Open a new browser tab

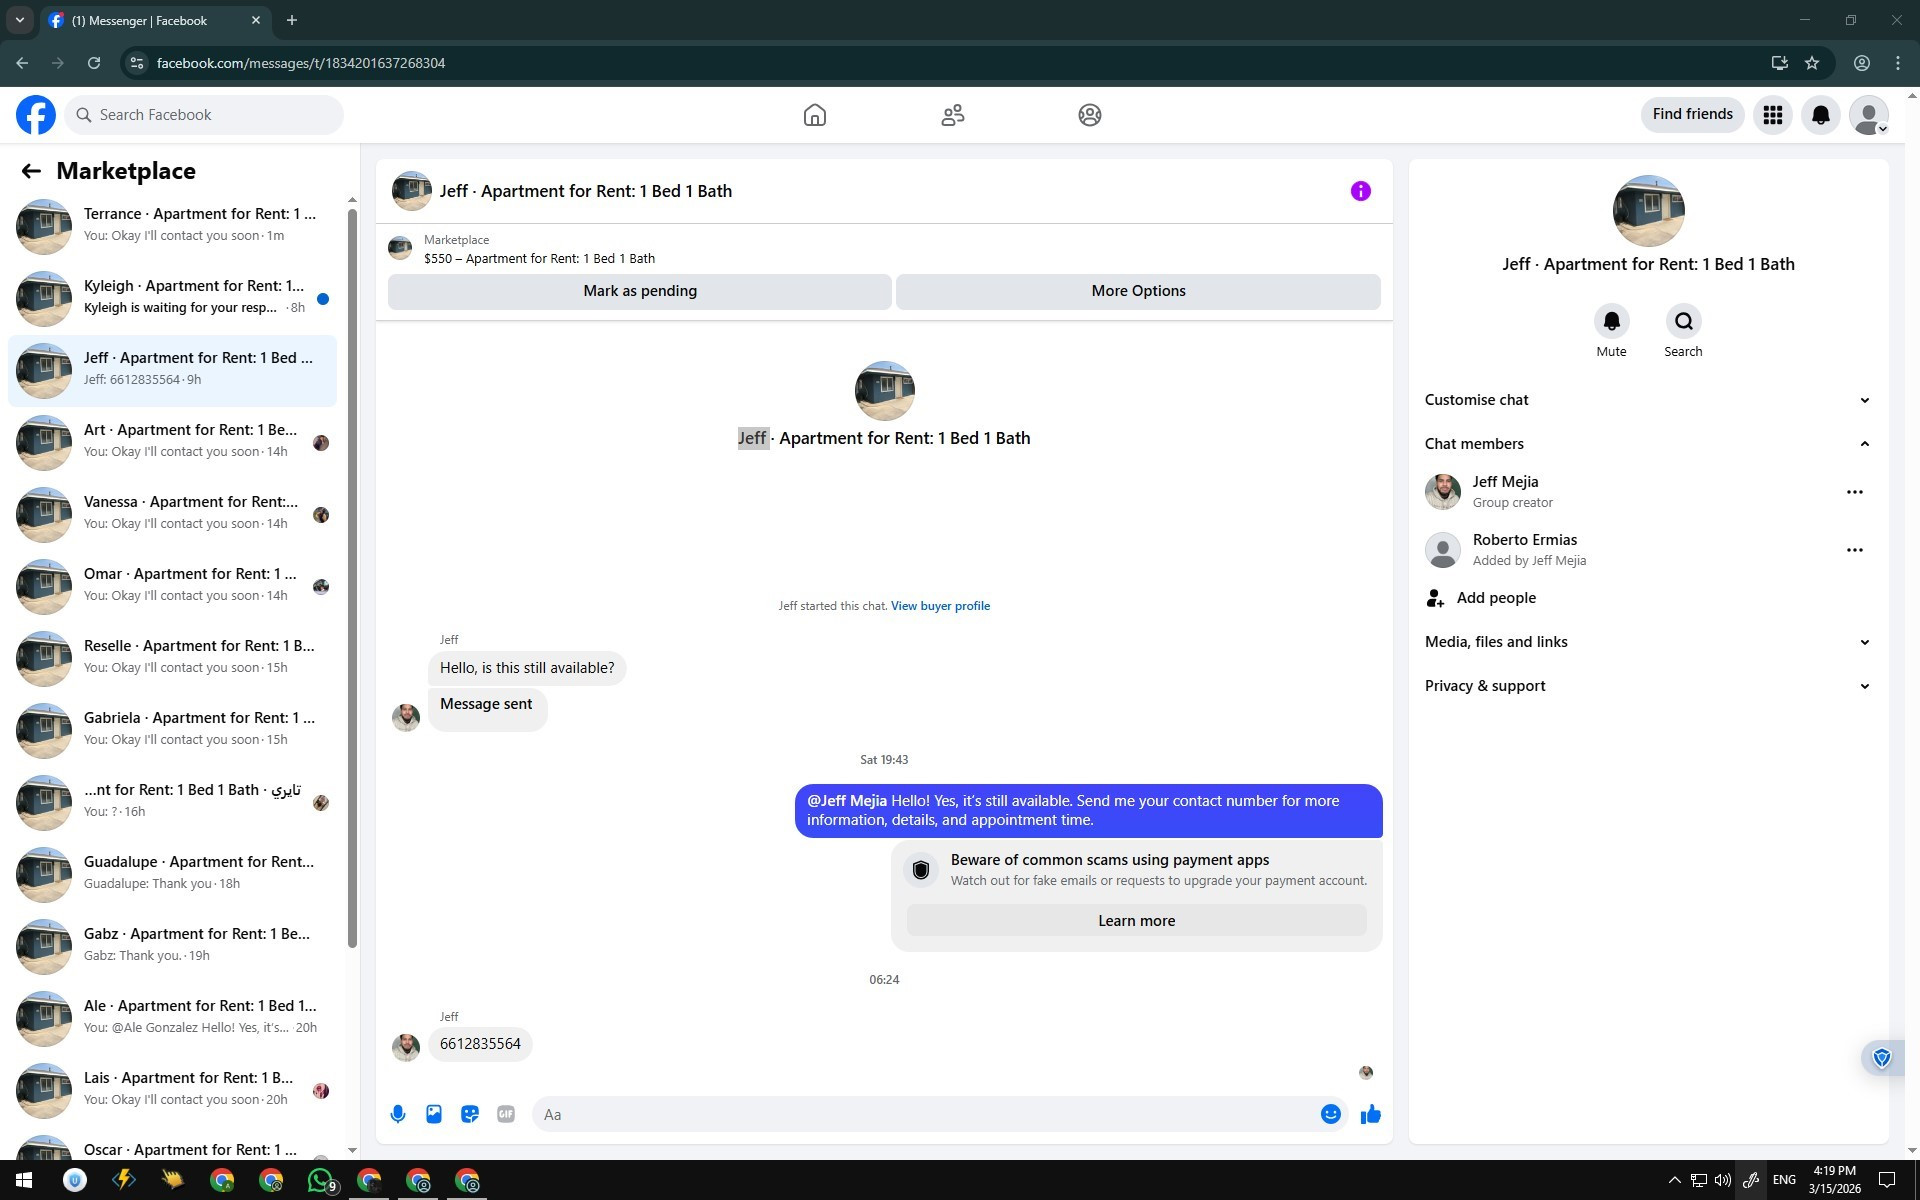pyautogui.click(x=292, y=20)
